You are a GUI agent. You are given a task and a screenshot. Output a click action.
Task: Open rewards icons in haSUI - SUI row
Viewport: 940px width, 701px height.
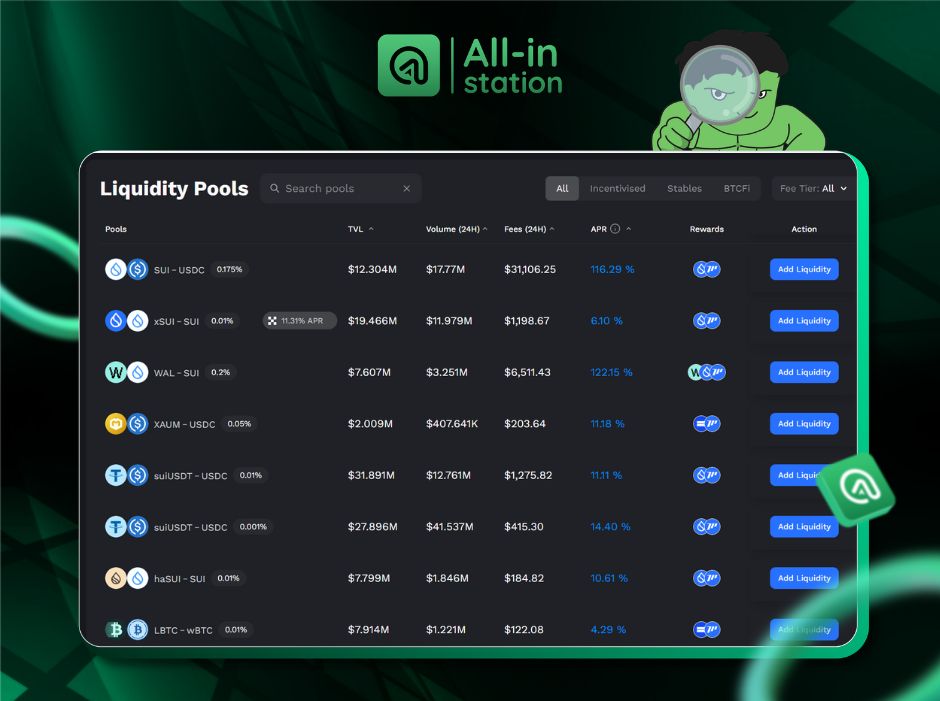coord(707,578)
